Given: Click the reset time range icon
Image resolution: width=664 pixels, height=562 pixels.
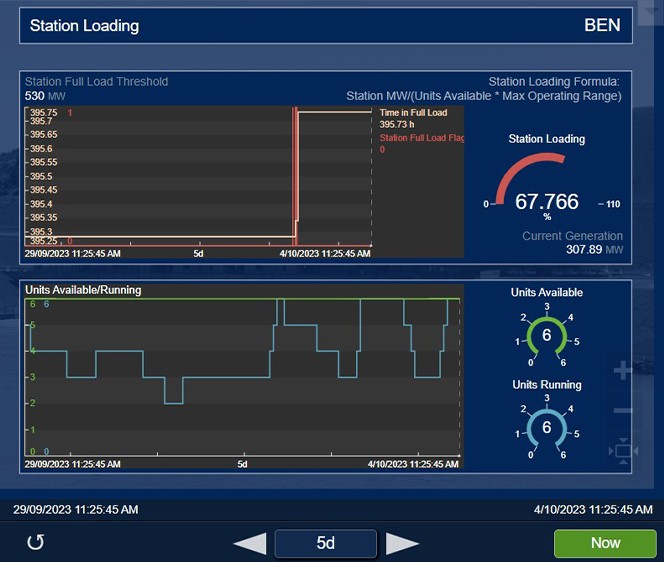Looking at the screenshot, I should pyautogui.click(x=36, y=543).
